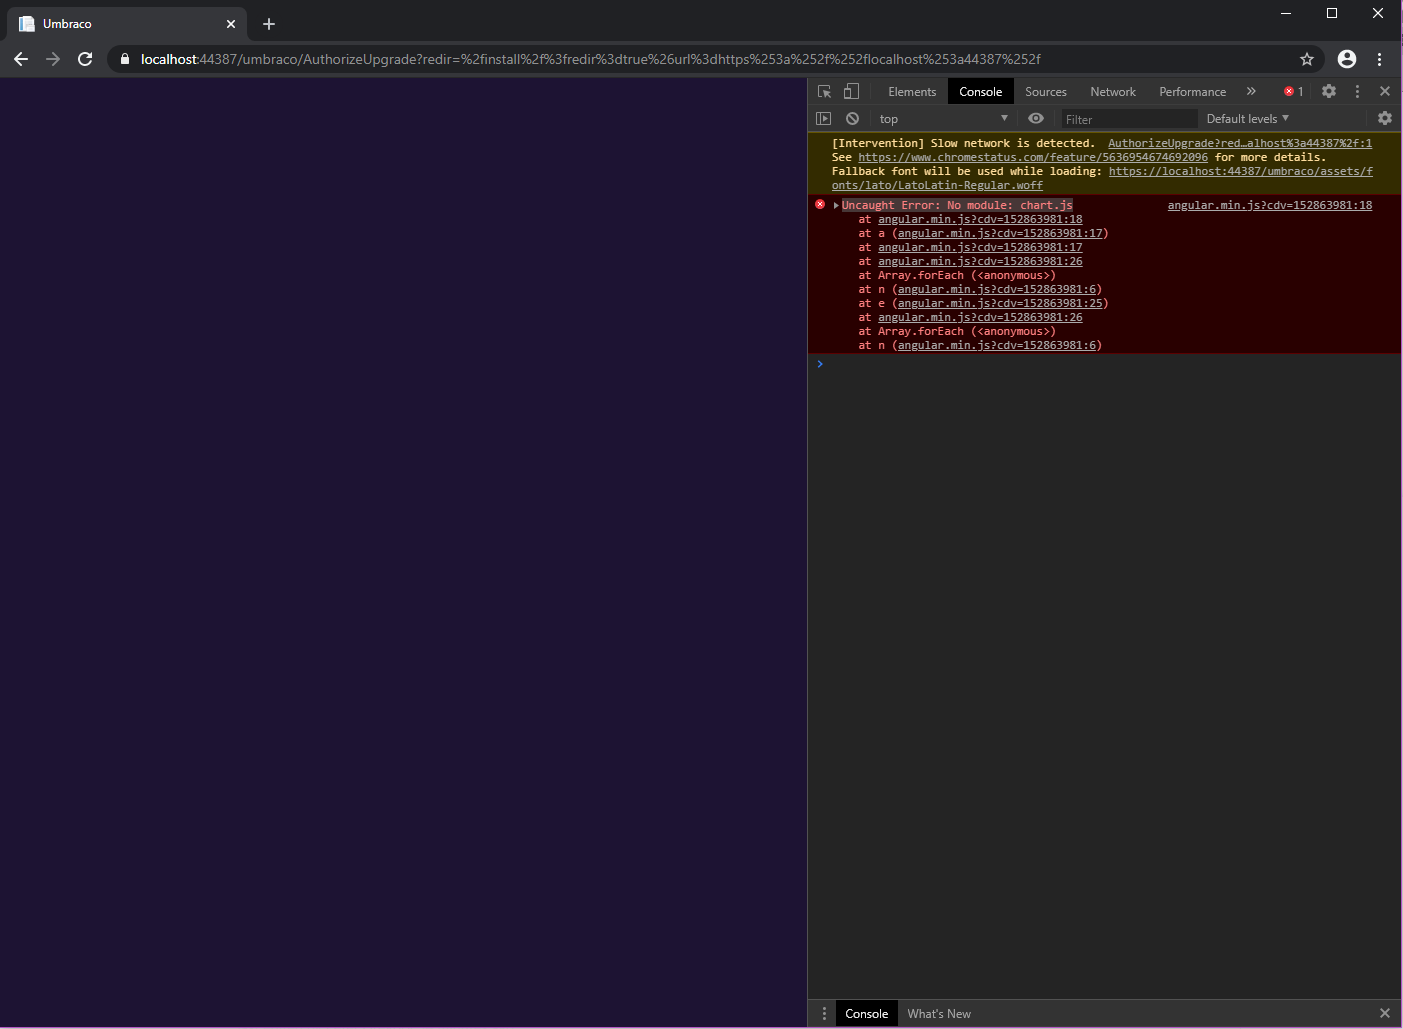
Task: Show more DevTools panels via chevrons
Action: pos(1251,91)
